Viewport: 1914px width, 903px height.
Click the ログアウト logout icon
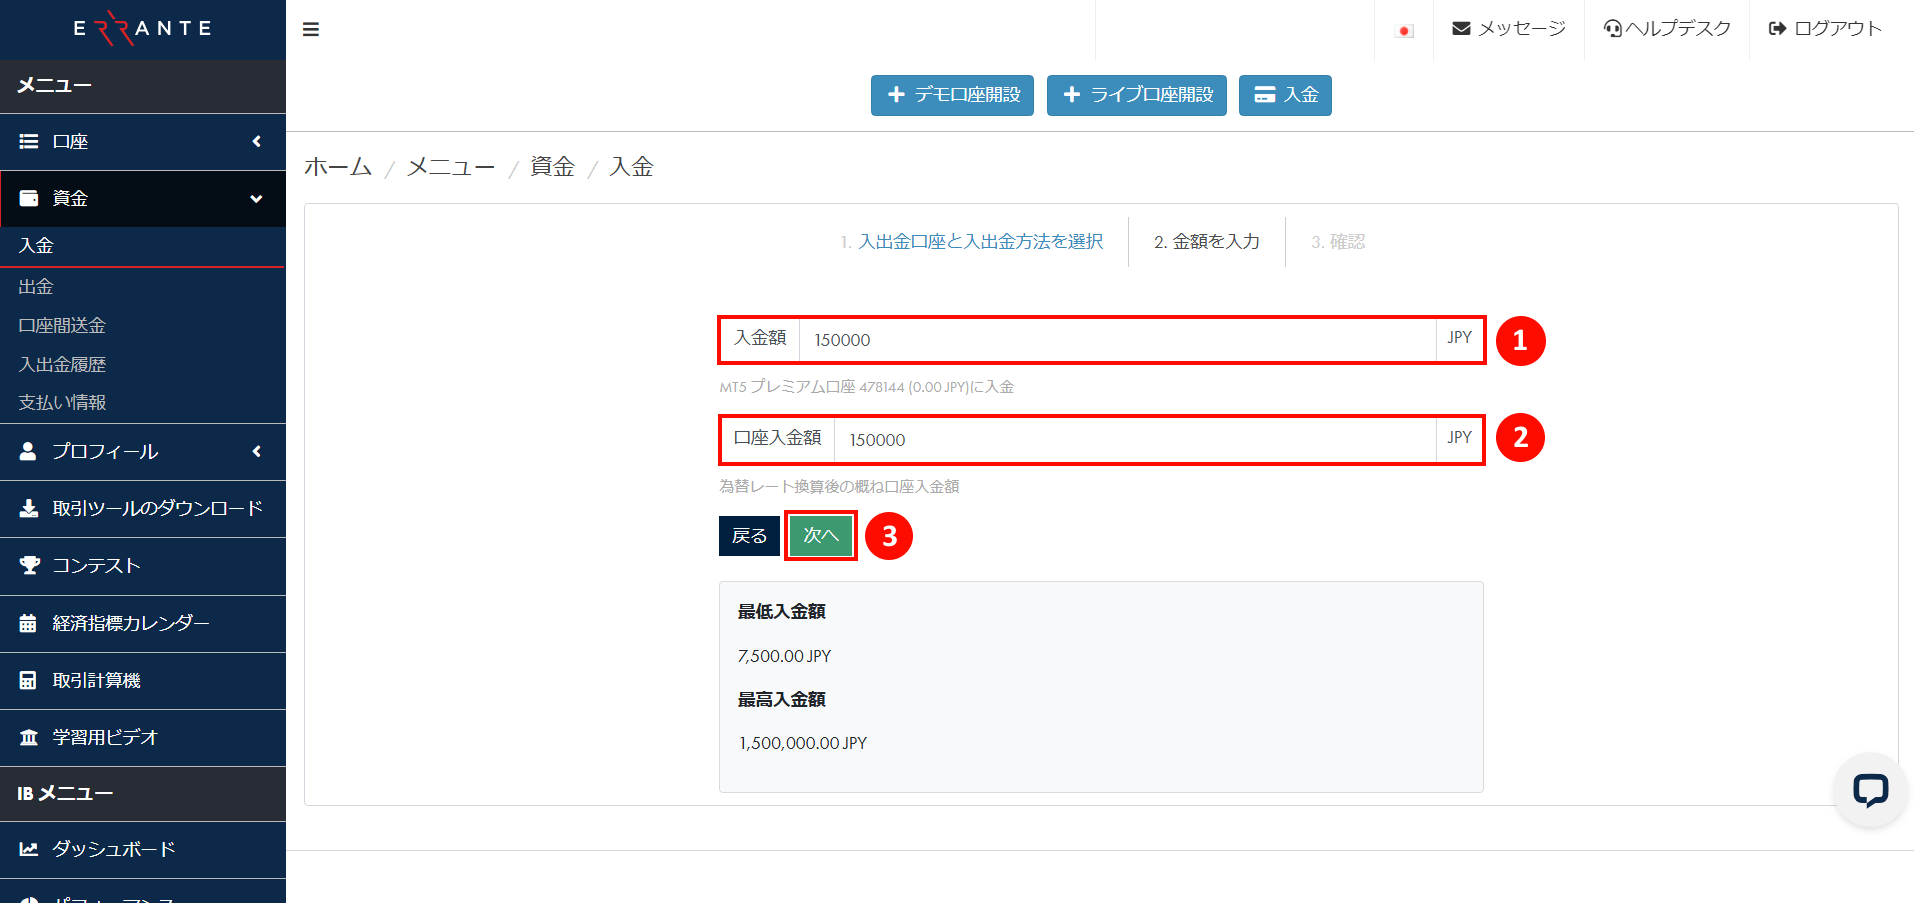click(1777, 29)
